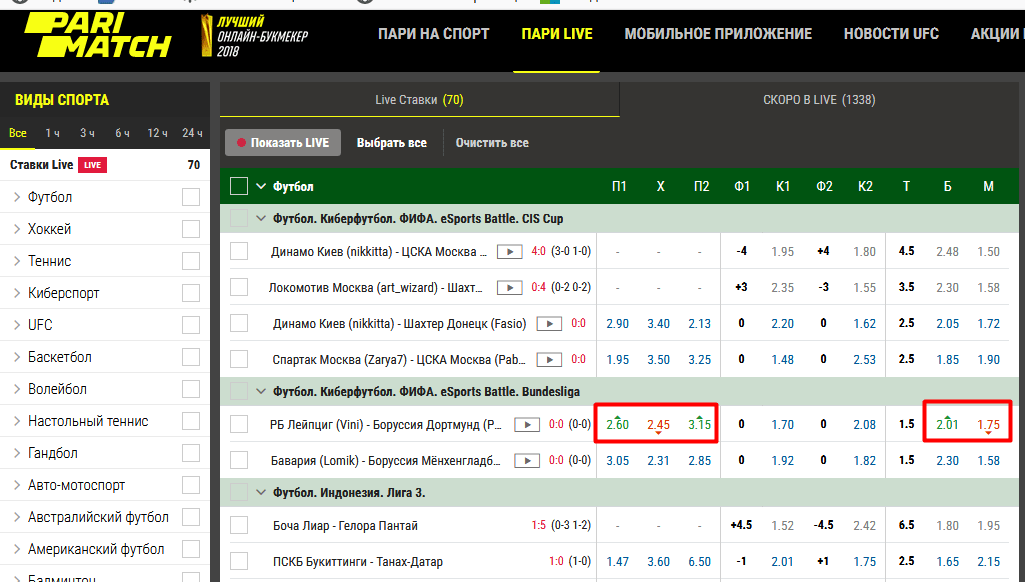
Task: Open МОБИЛЬНОЕ ПРИЛОЖЕНИЕ menu
Action: tap(718, 34)
